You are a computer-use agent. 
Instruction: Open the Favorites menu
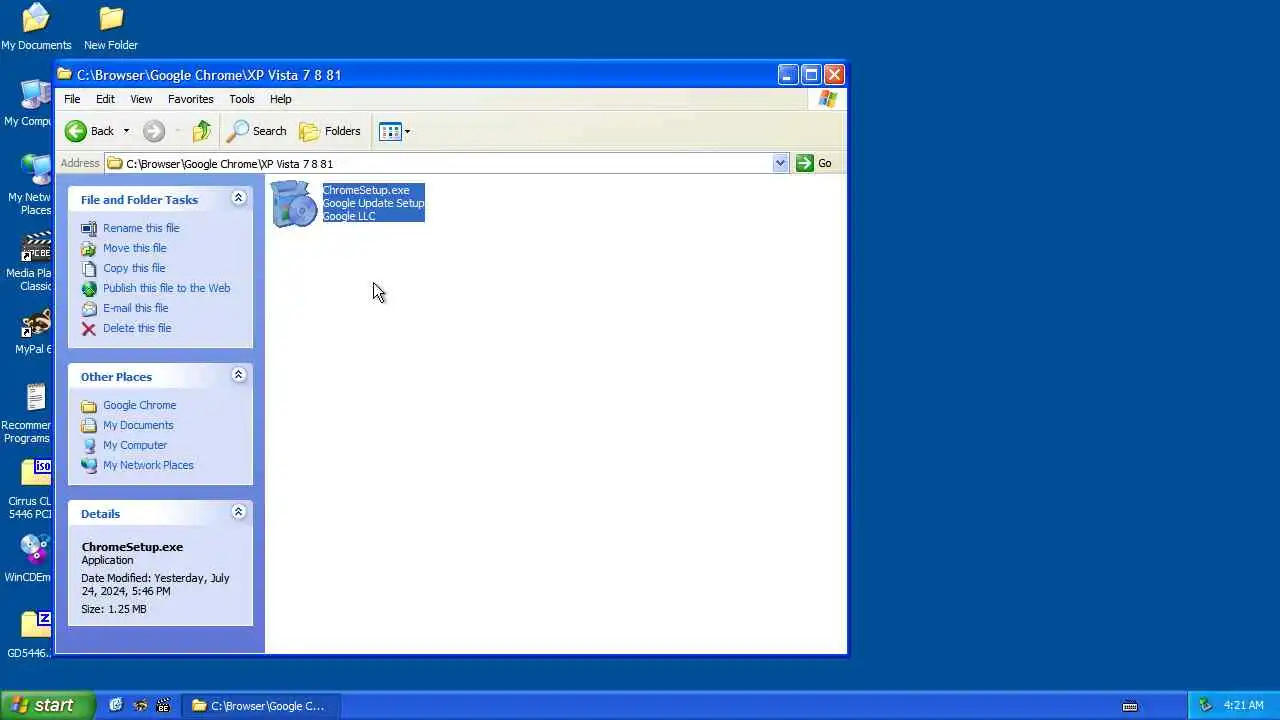[190, 99]
